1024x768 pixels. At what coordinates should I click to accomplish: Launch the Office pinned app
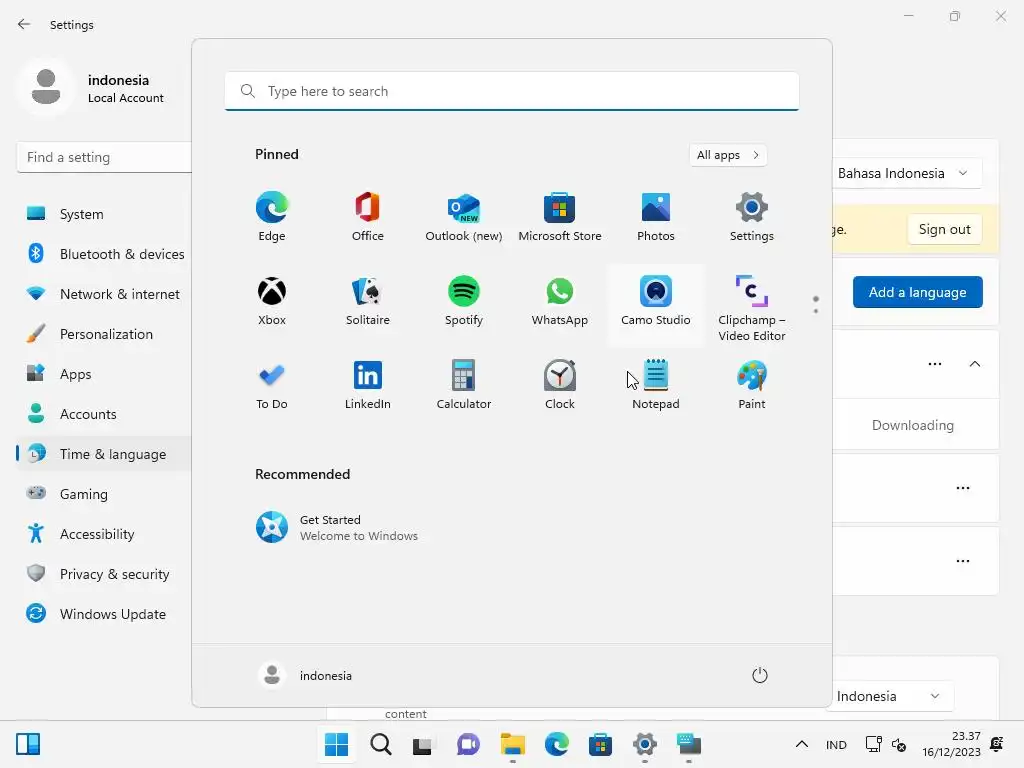click(x=368, y=217)
